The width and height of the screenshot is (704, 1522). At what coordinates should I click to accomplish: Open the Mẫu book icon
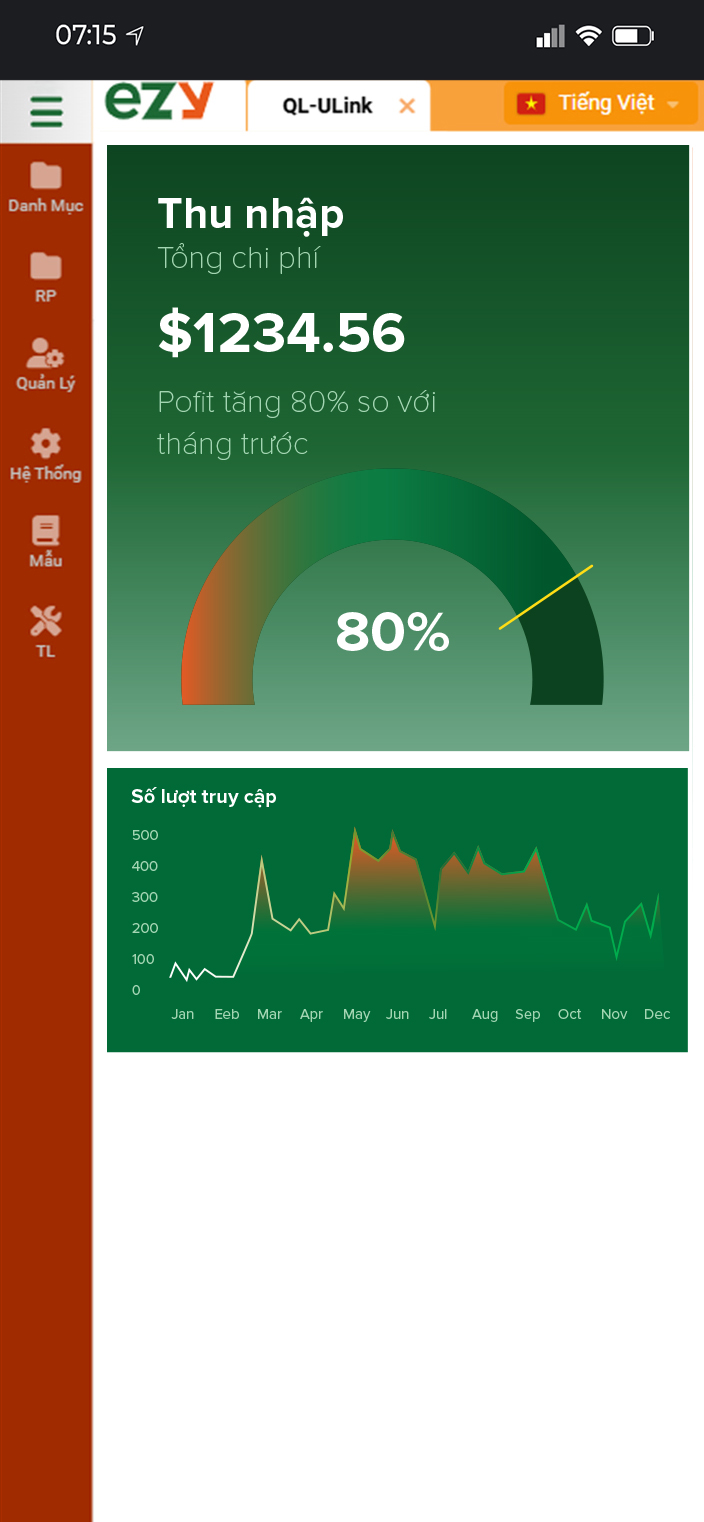point(46,530)
